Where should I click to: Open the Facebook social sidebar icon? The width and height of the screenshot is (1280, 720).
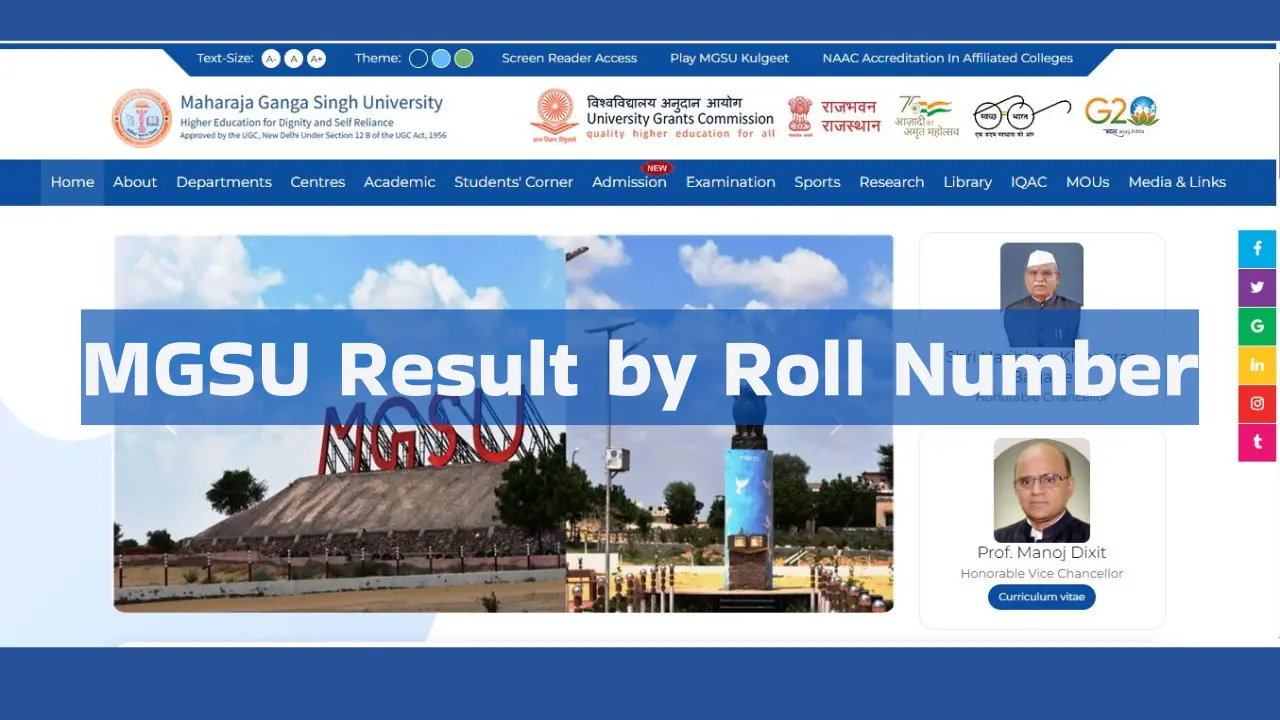pos(1257,249)
